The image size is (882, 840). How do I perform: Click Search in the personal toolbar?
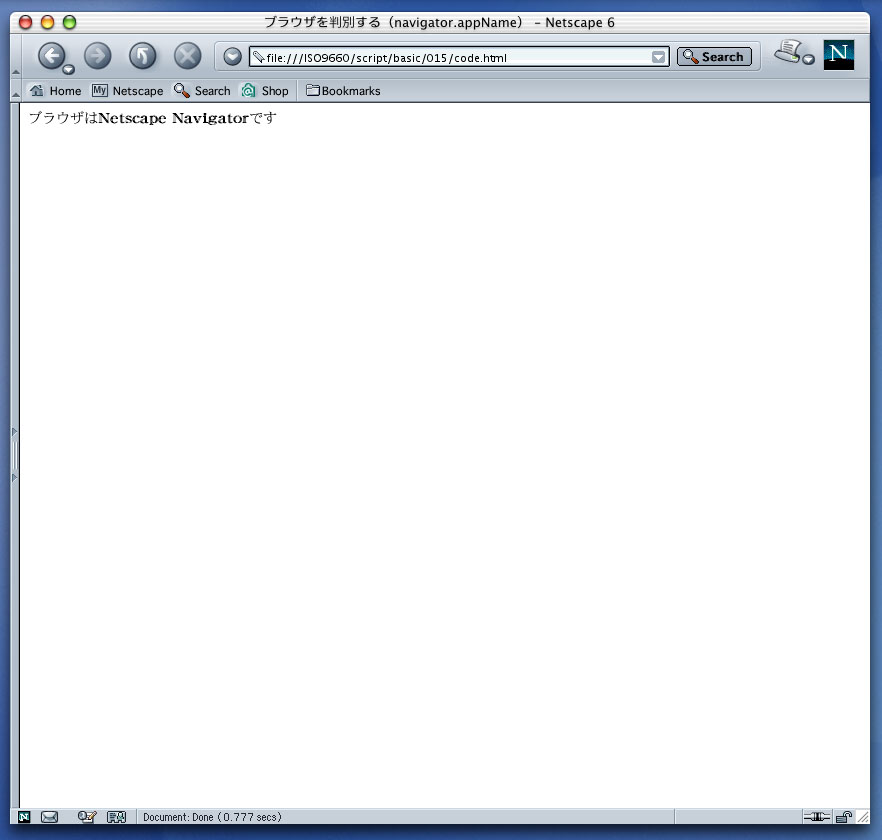[x=202, y=91]
